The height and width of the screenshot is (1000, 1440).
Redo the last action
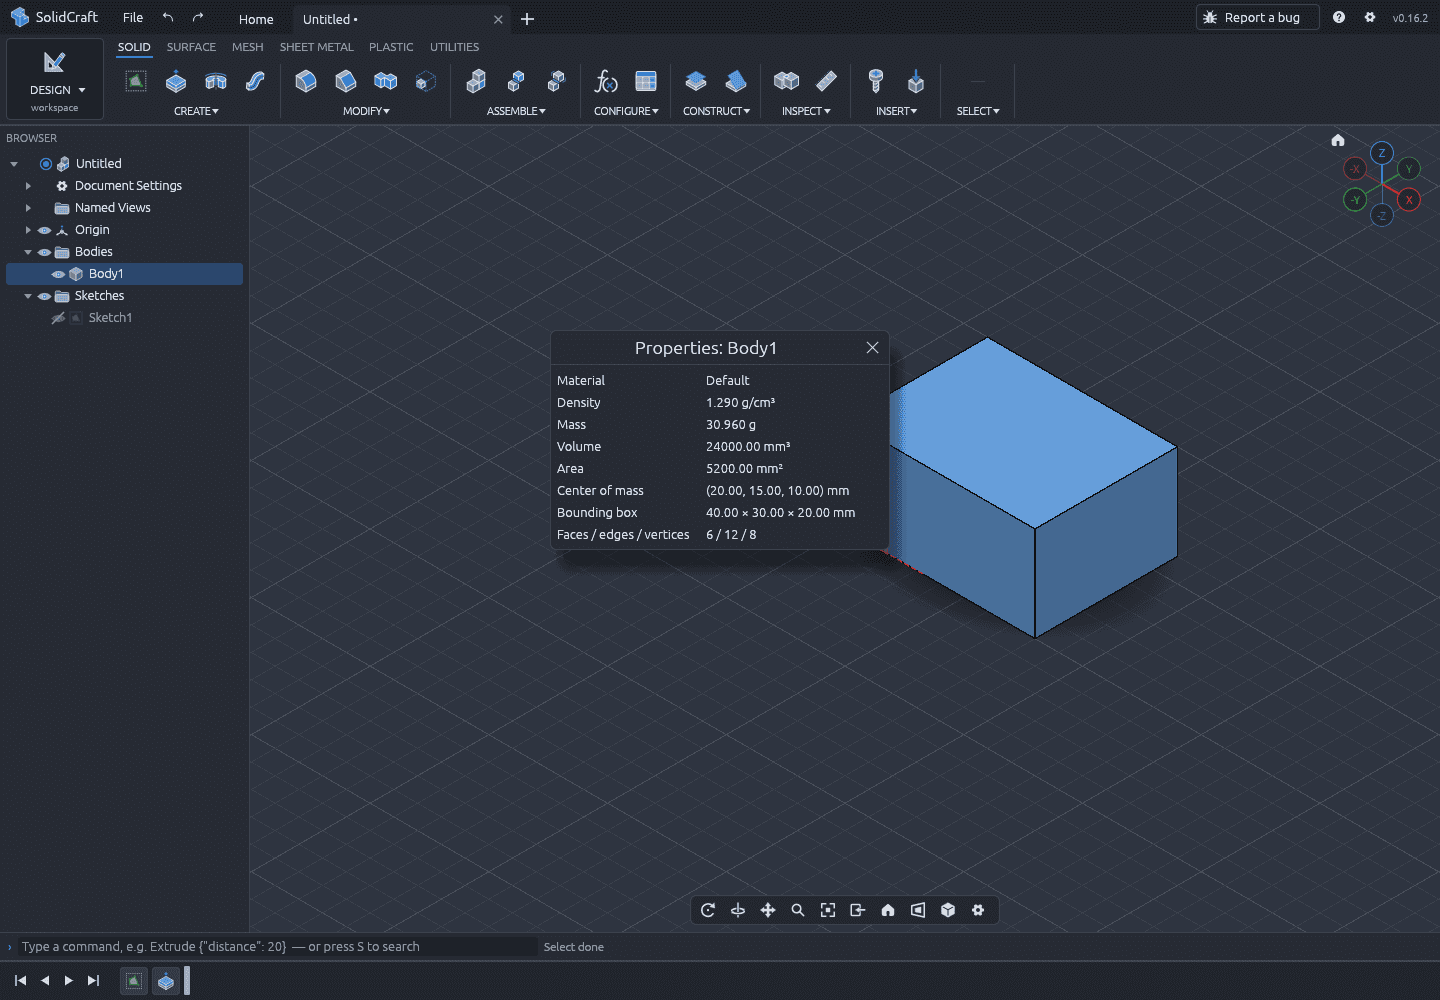coord(198,17)
